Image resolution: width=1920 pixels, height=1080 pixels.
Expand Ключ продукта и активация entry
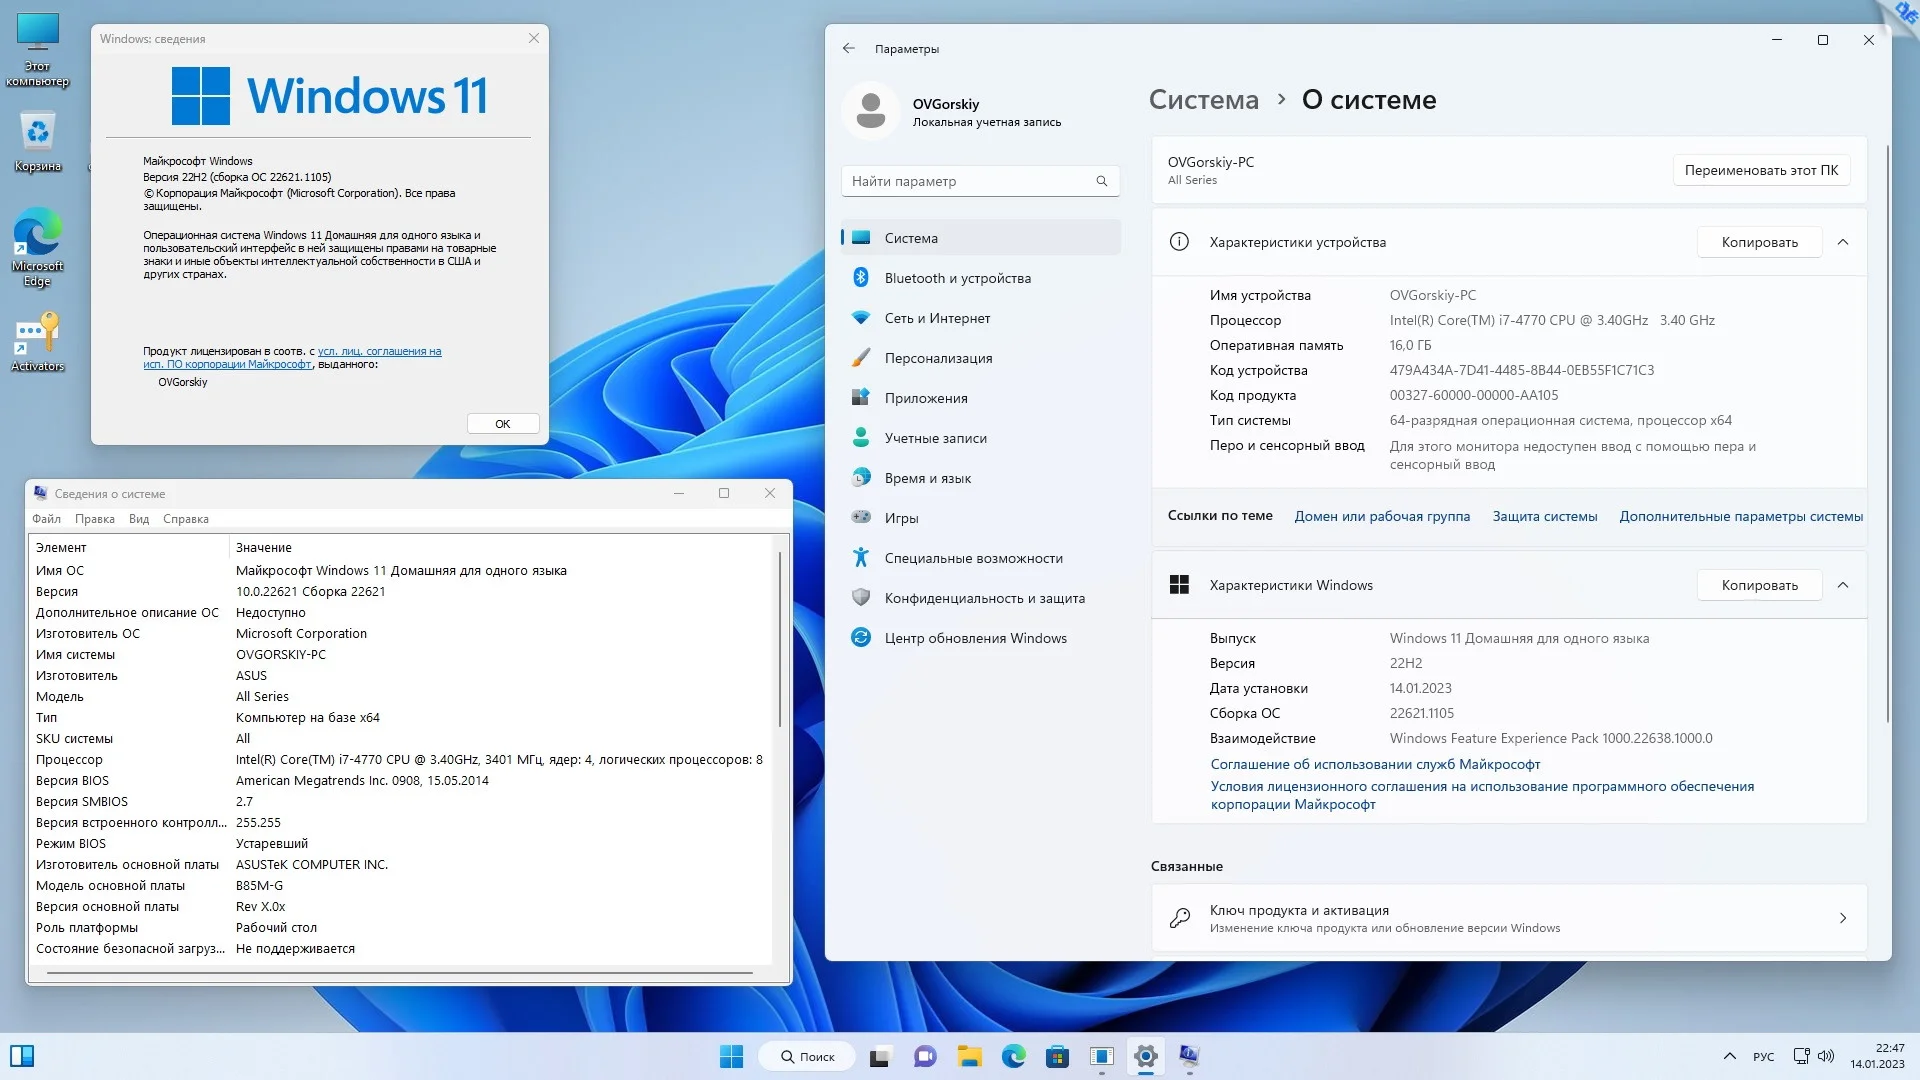(1843, 918)
